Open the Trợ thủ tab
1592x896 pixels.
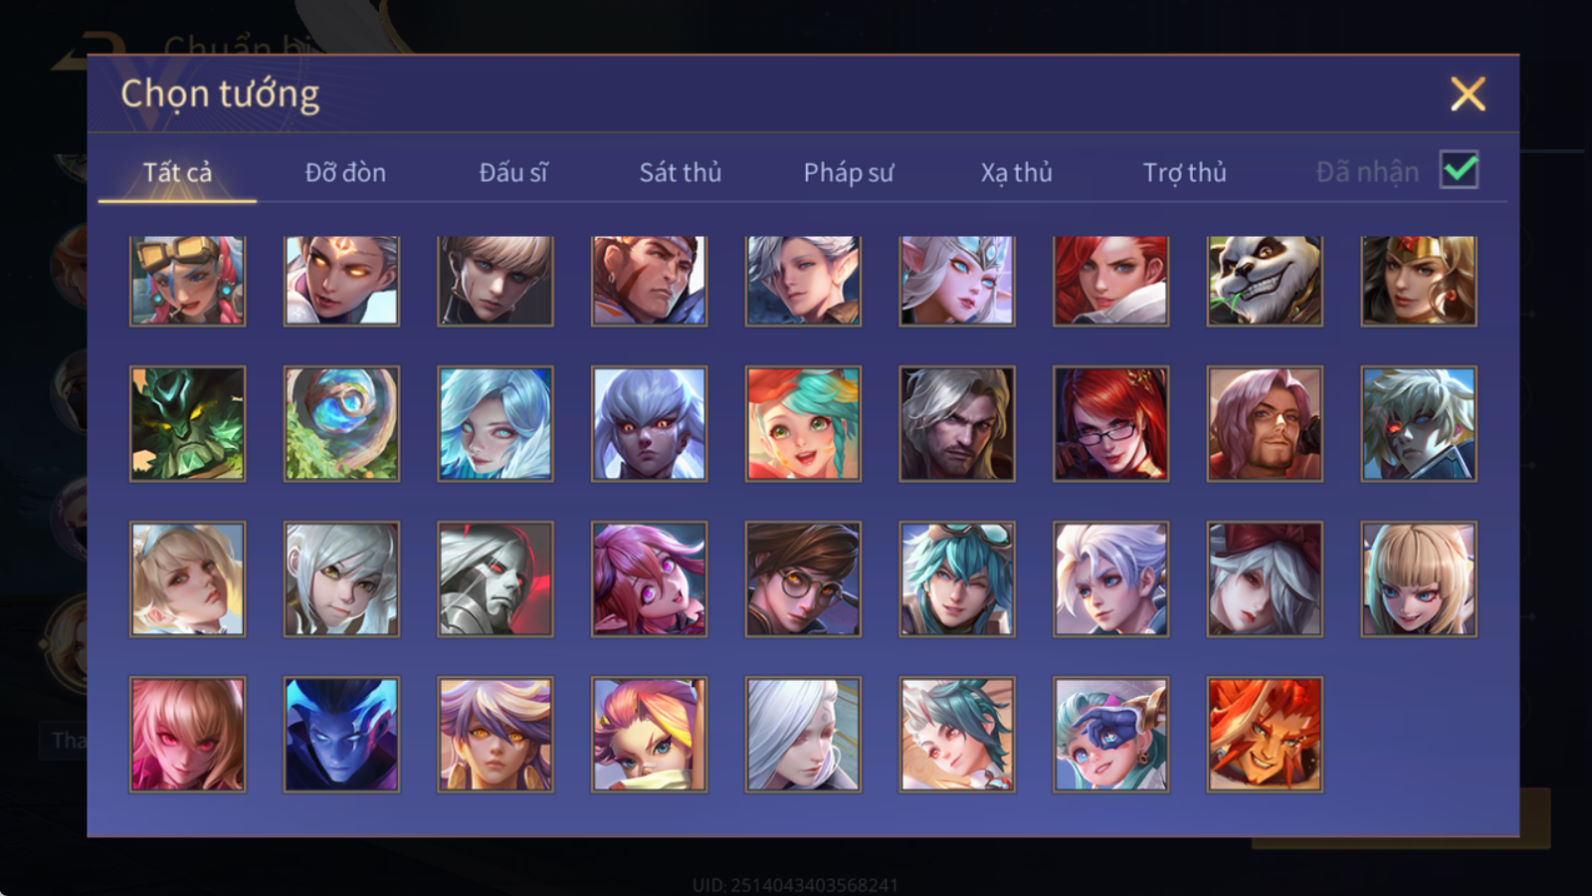1184,172
